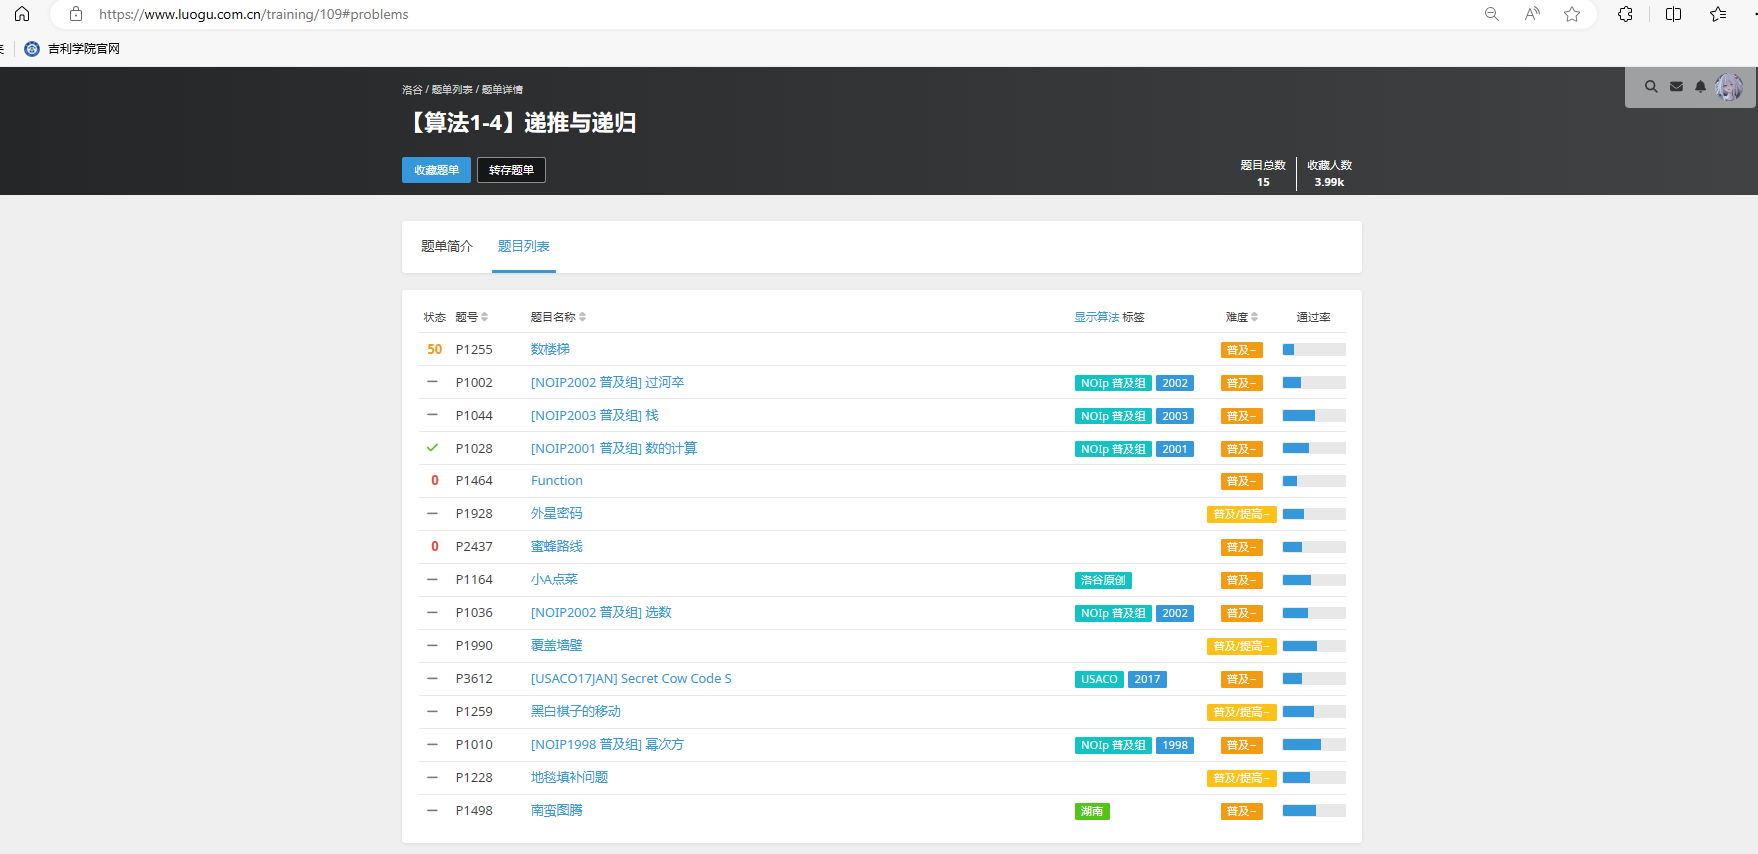Add page to favorites star icon
Viewport: 1758px width, 854px height.
(1572, 14)
